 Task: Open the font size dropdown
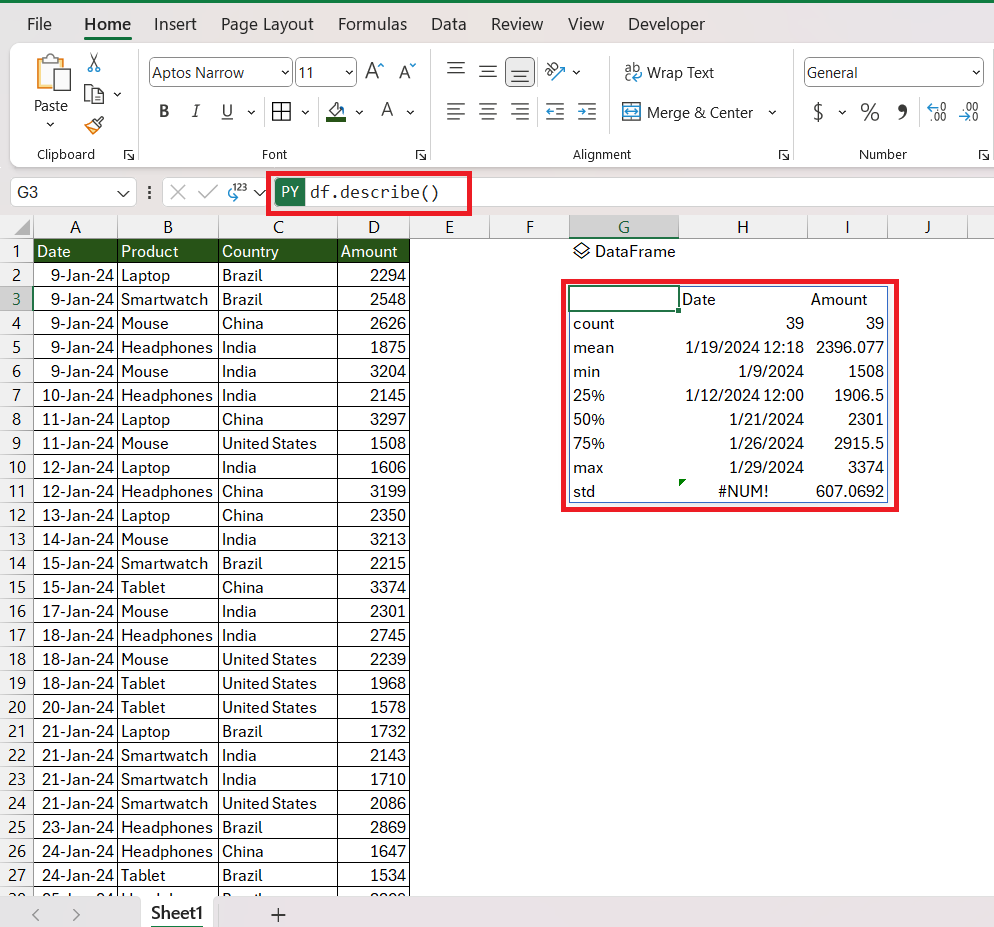(349, 73)
